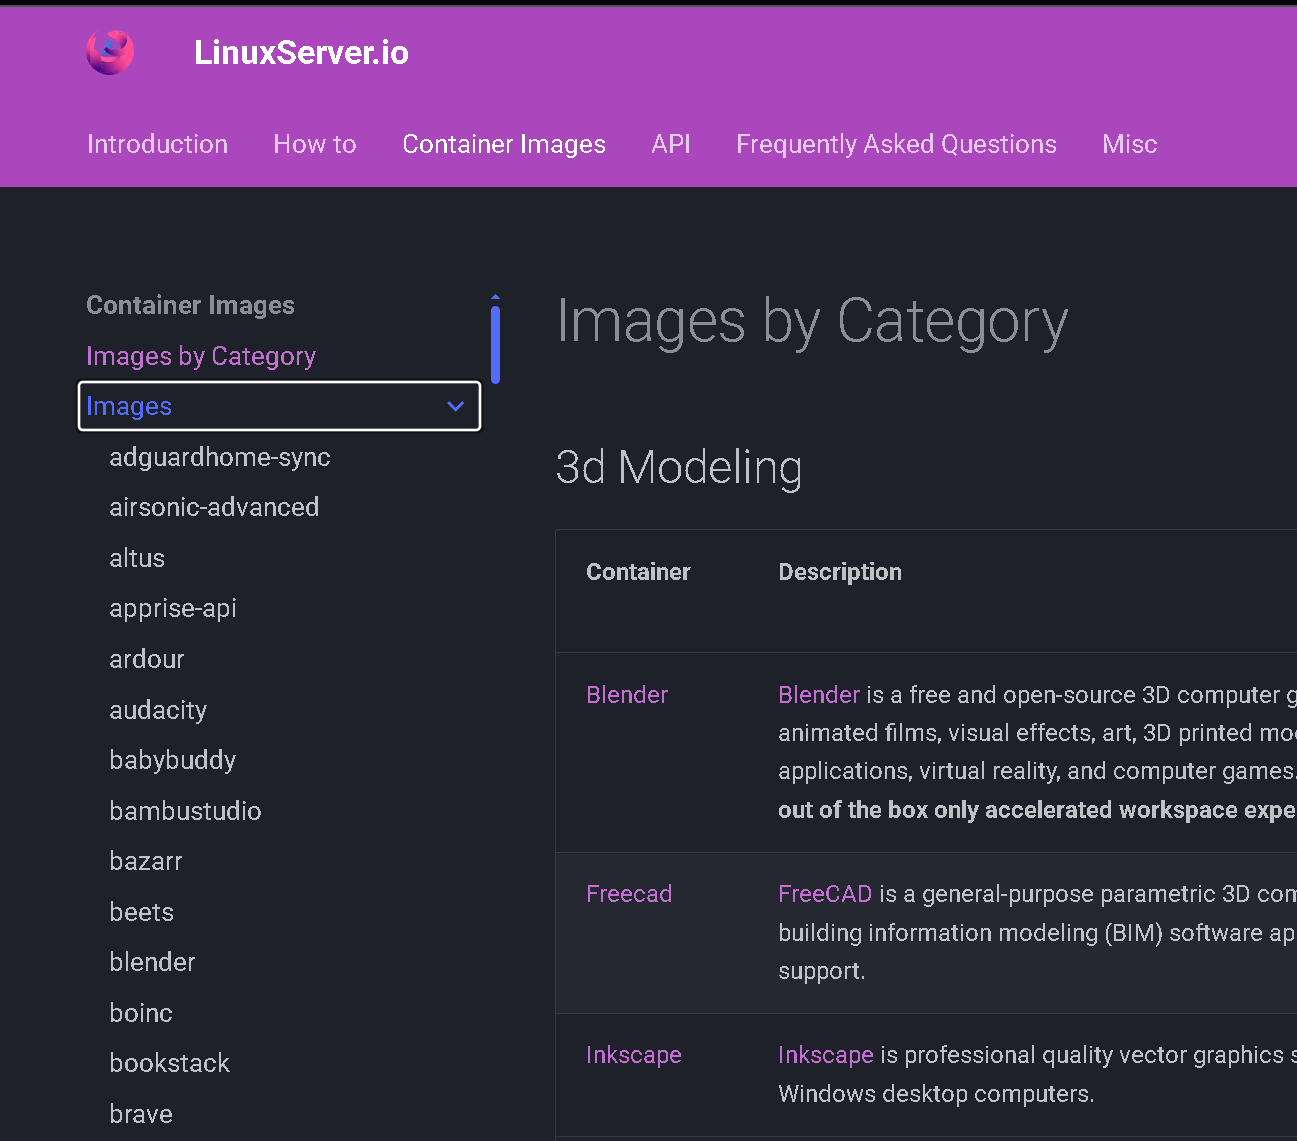Open ardour in the sidebar
Image resolution: width=1297 pixels, height=1141 pixels.
click(x=147, y=659)
